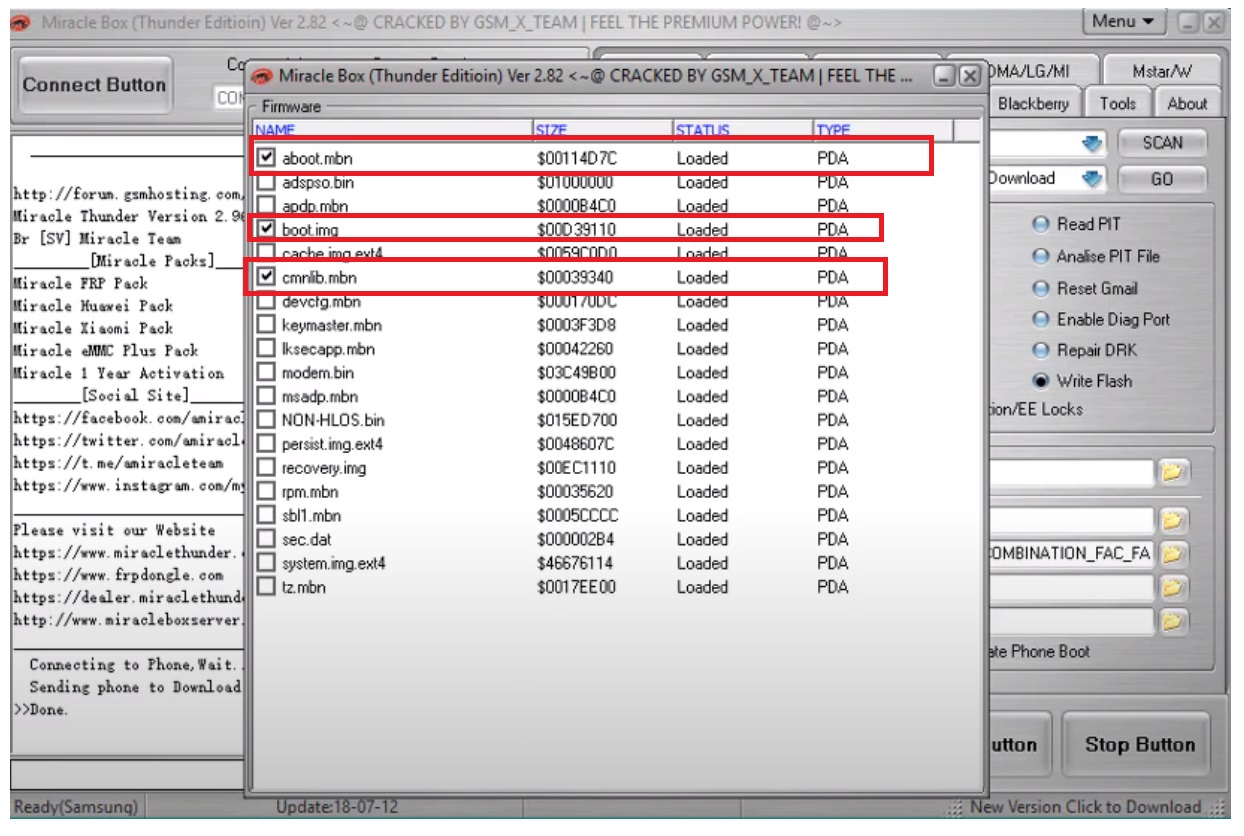Click folder icon directly above COMBINATION_FAC_FA row
1244x836 pixels.
[1172, 520]
